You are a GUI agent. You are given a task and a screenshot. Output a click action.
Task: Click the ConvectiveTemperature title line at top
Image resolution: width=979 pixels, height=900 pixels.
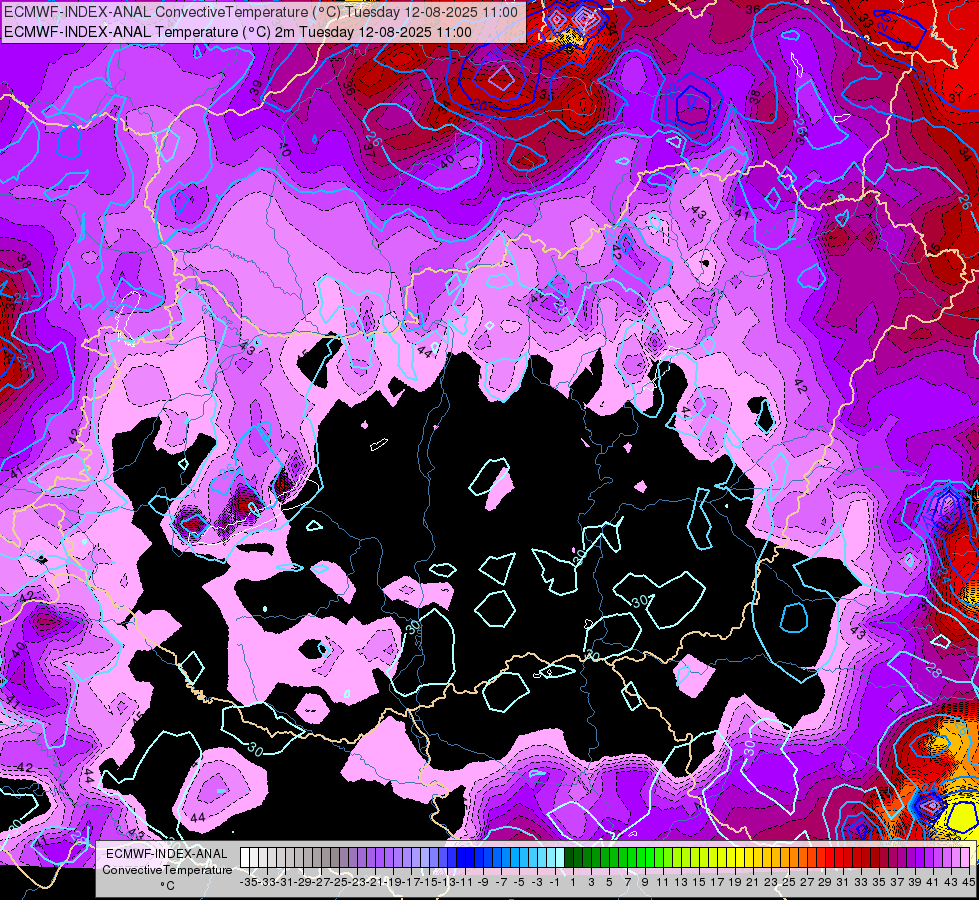[261, 12]
